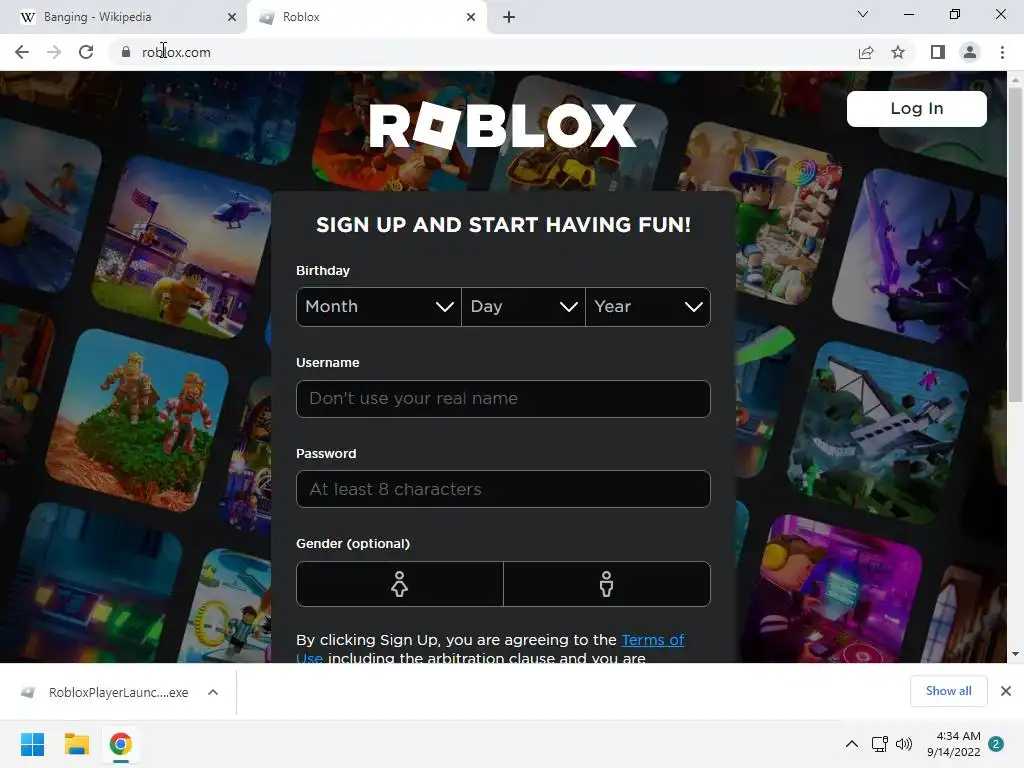The height and width of the screenshot is (768, 1024).
Task: Open the Terms of Use link
Action: point(652,640)
